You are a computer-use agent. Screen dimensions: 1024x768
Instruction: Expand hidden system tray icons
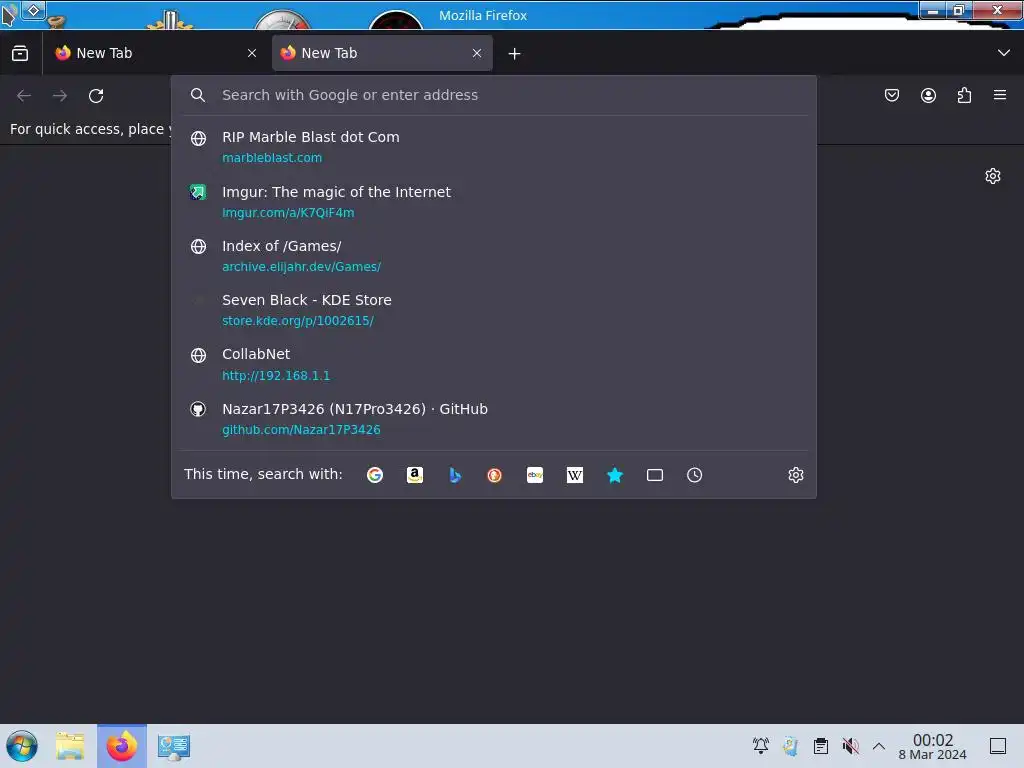click(x=879, y=746)
